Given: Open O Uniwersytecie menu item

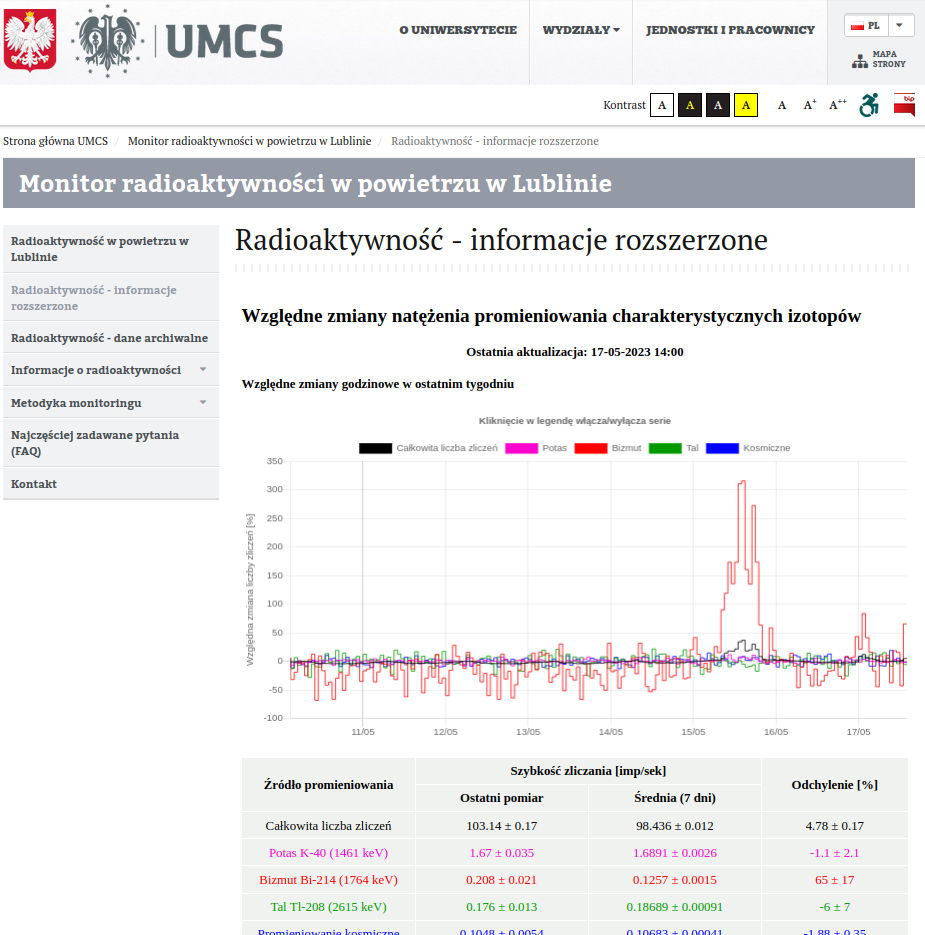Looking at the screenshot, I should 458,30.
